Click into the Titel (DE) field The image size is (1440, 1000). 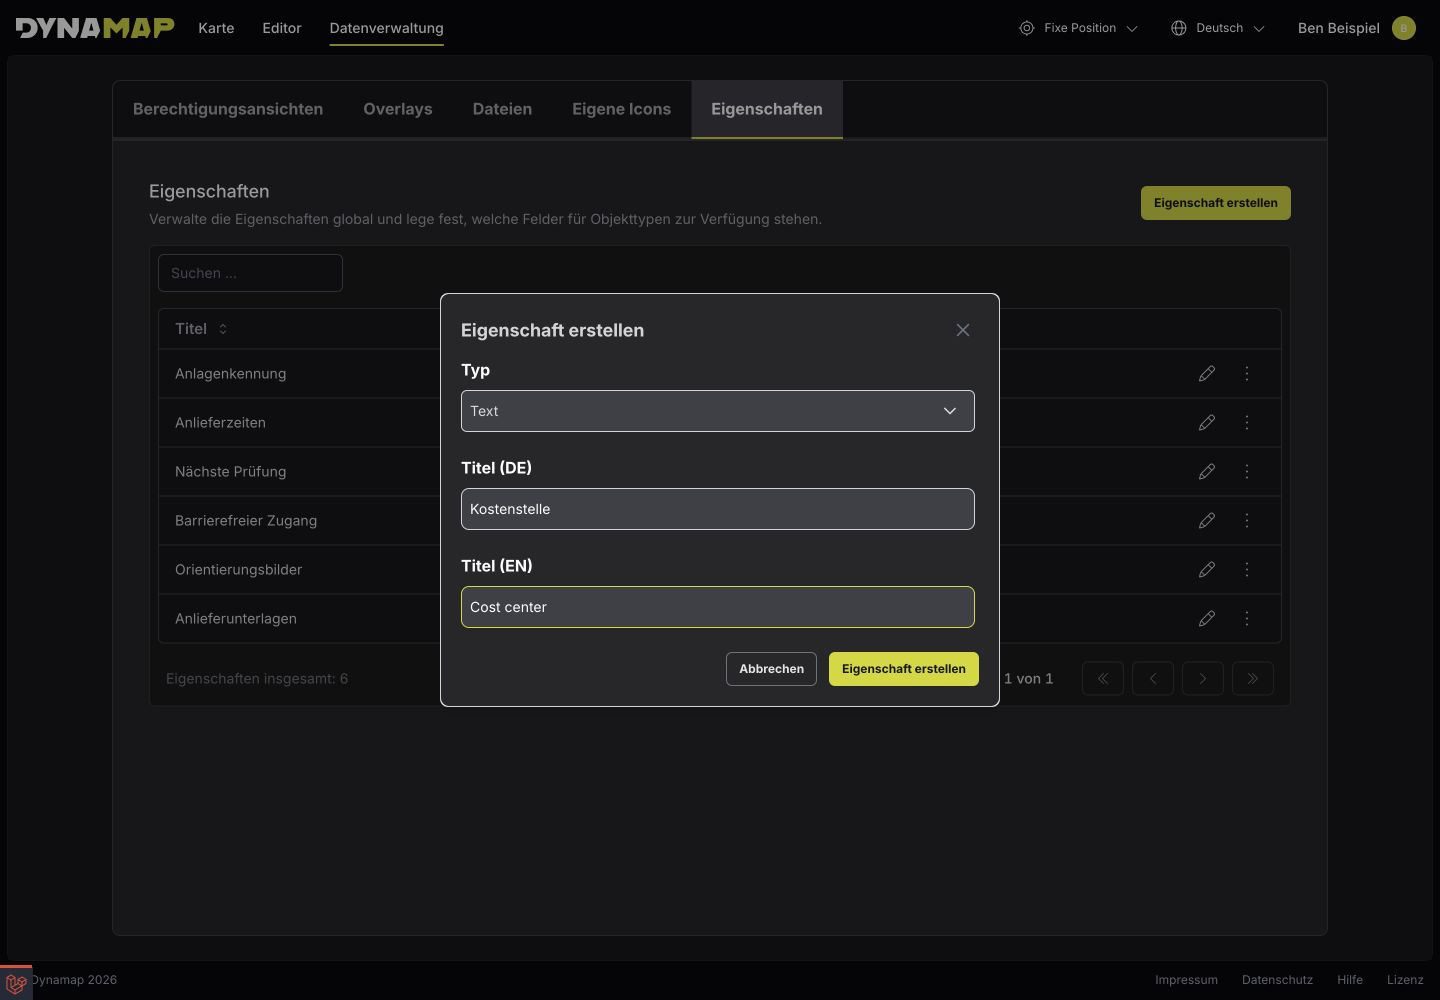coord(718,509)
